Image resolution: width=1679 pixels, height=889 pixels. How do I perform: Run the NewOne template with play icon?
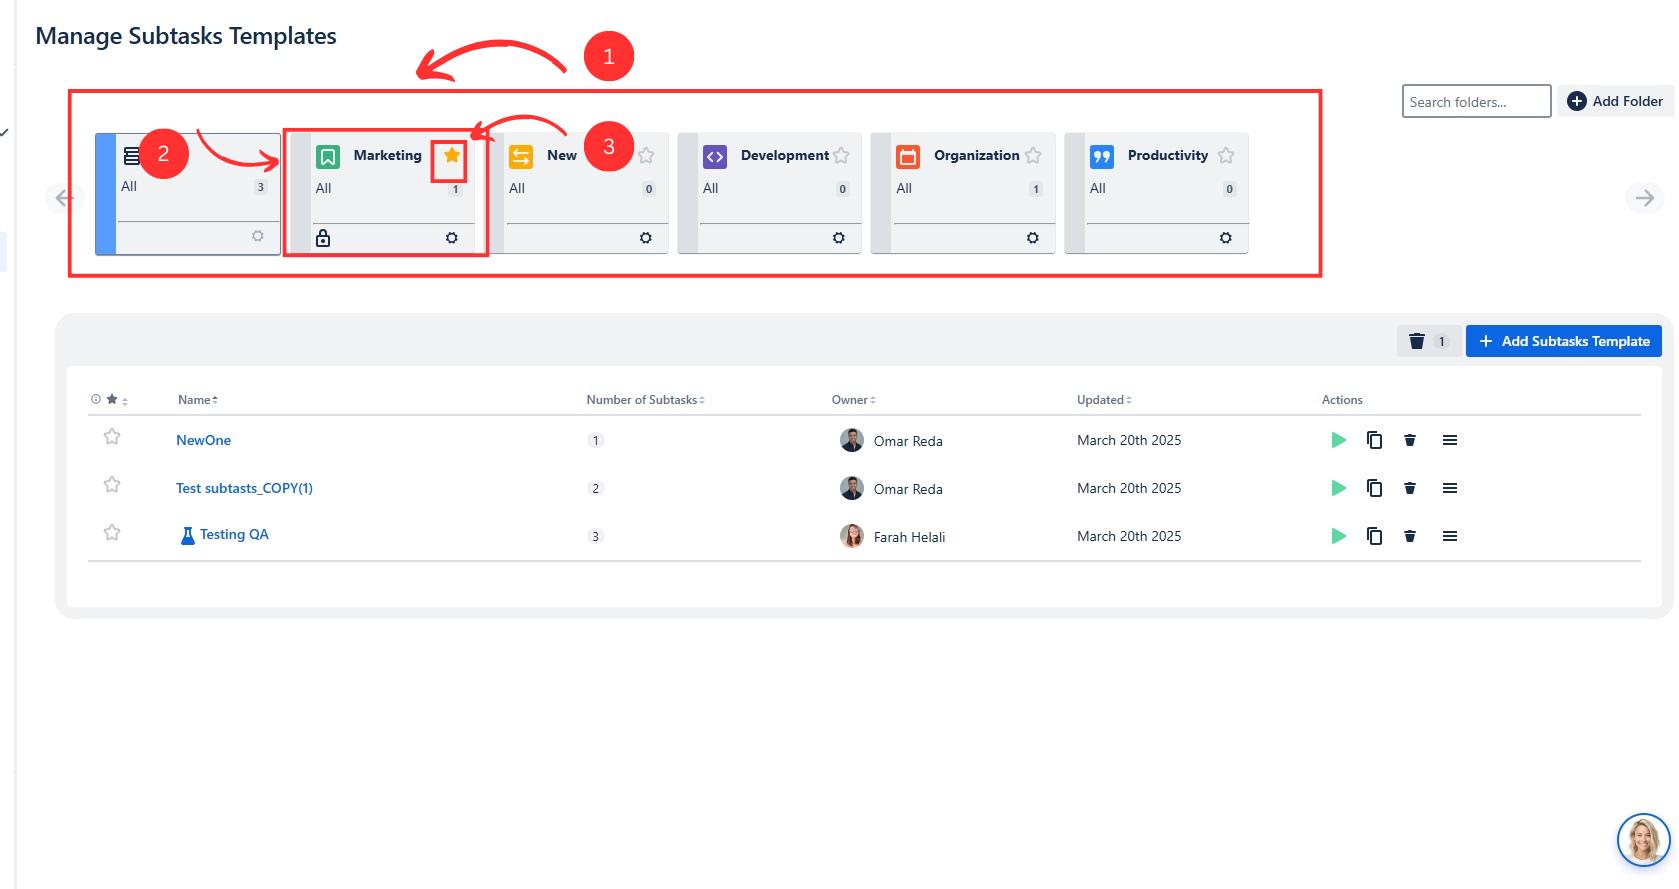tap(1338, 440)
